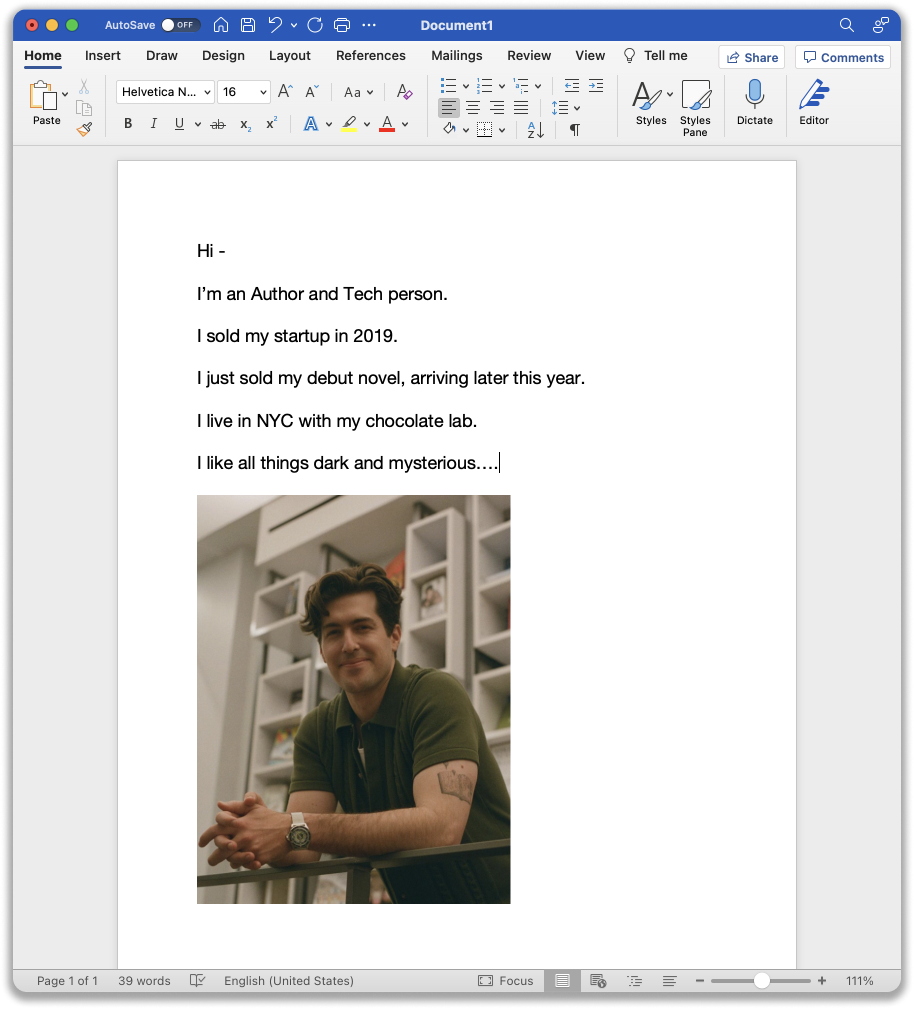Expand the line spacing dropdown
The image size is (914, 1009).
(577, 108)
